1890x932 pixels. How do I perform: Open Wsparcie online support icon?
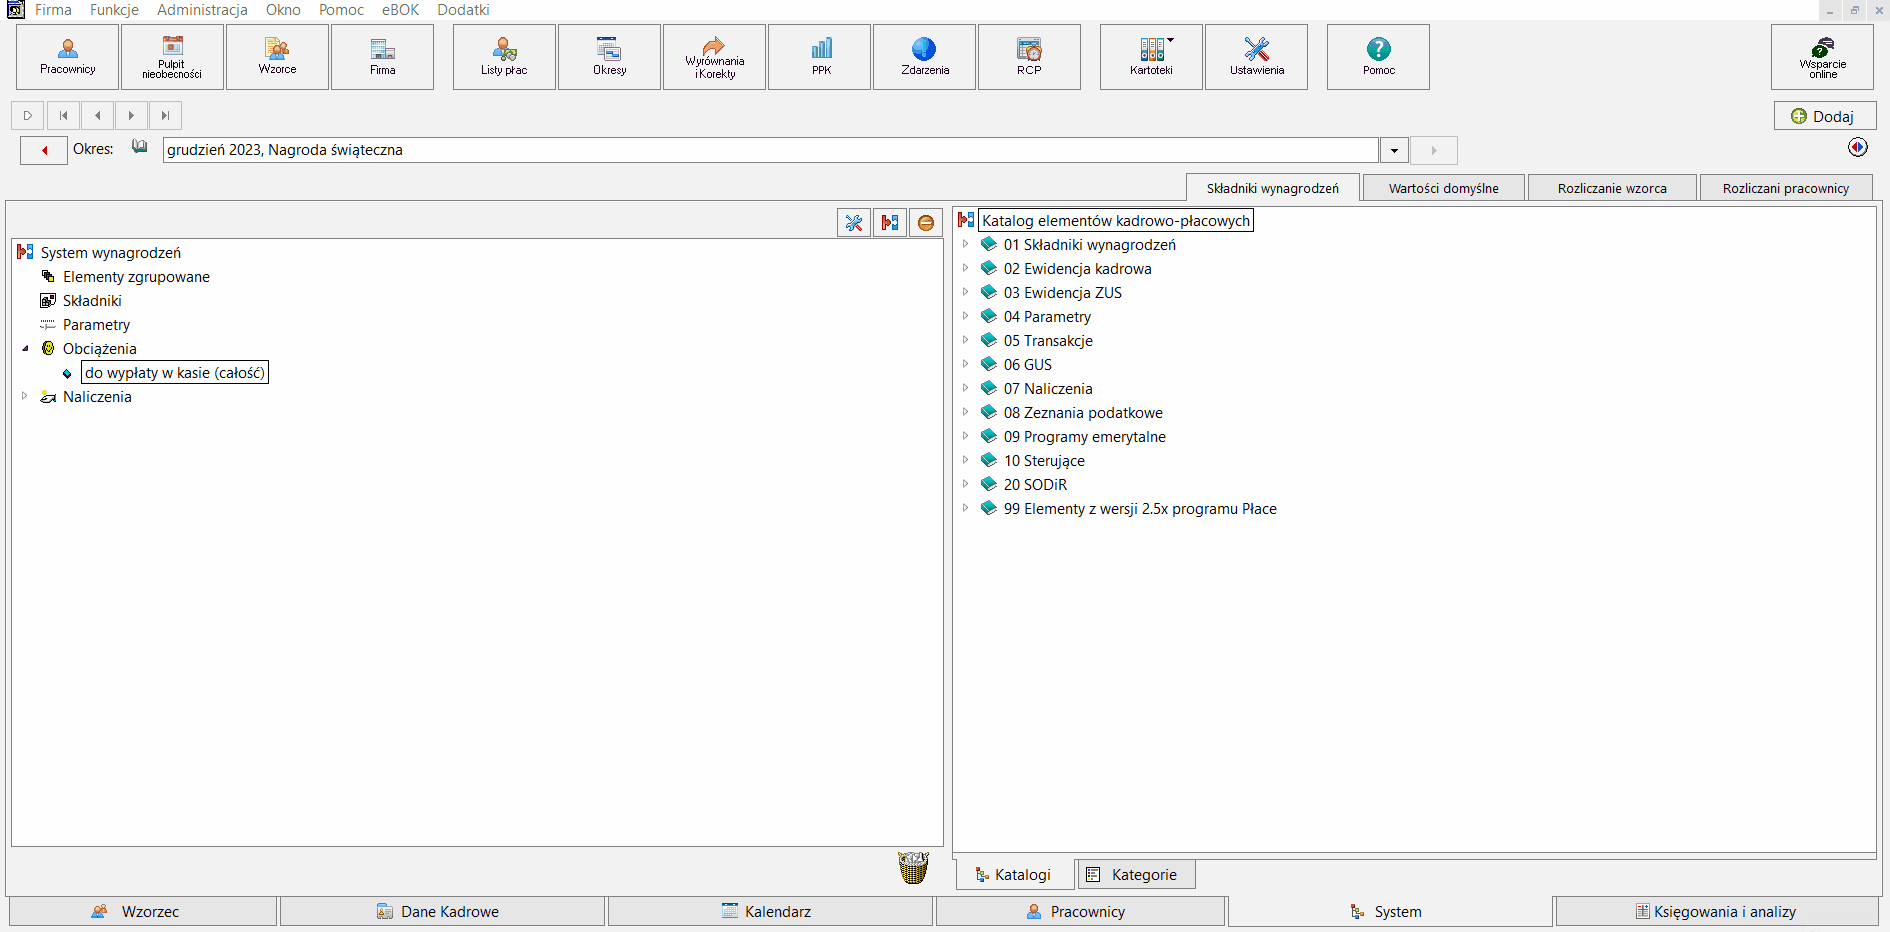point(1822,57)
